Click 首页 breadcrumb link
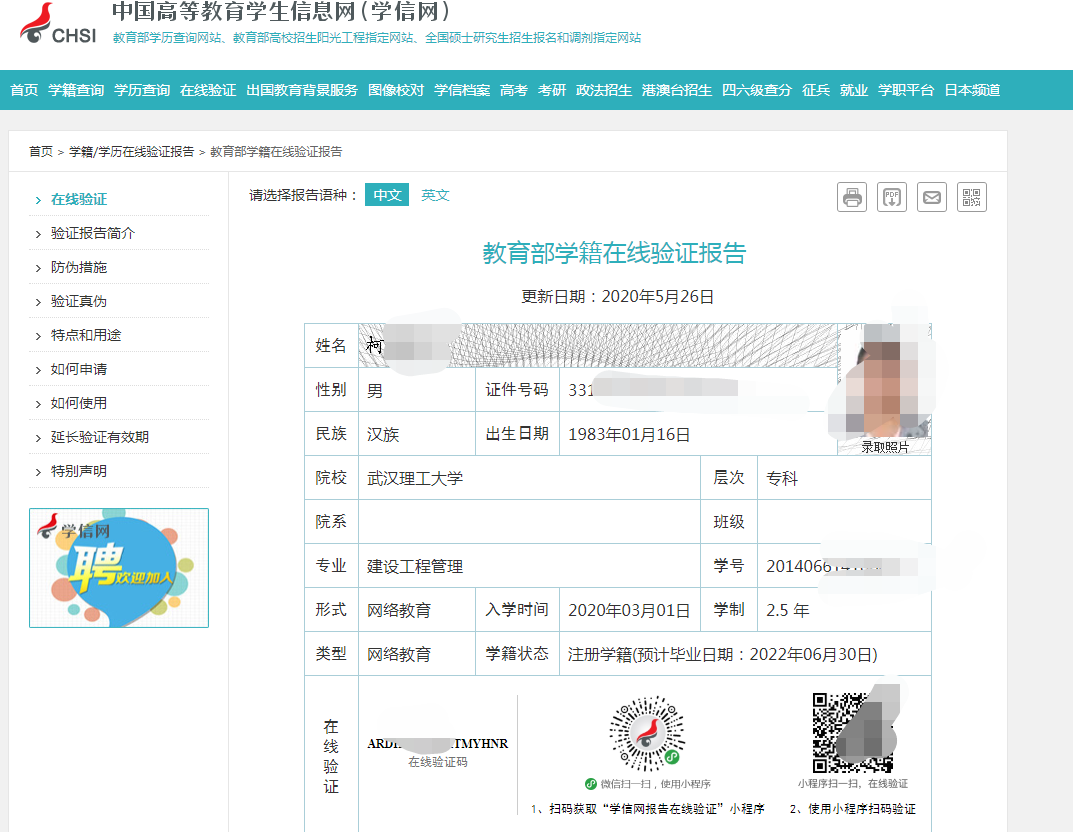The height and width of the screenshot is (832, 1073). pyautogui.click(x=41, y=151)
